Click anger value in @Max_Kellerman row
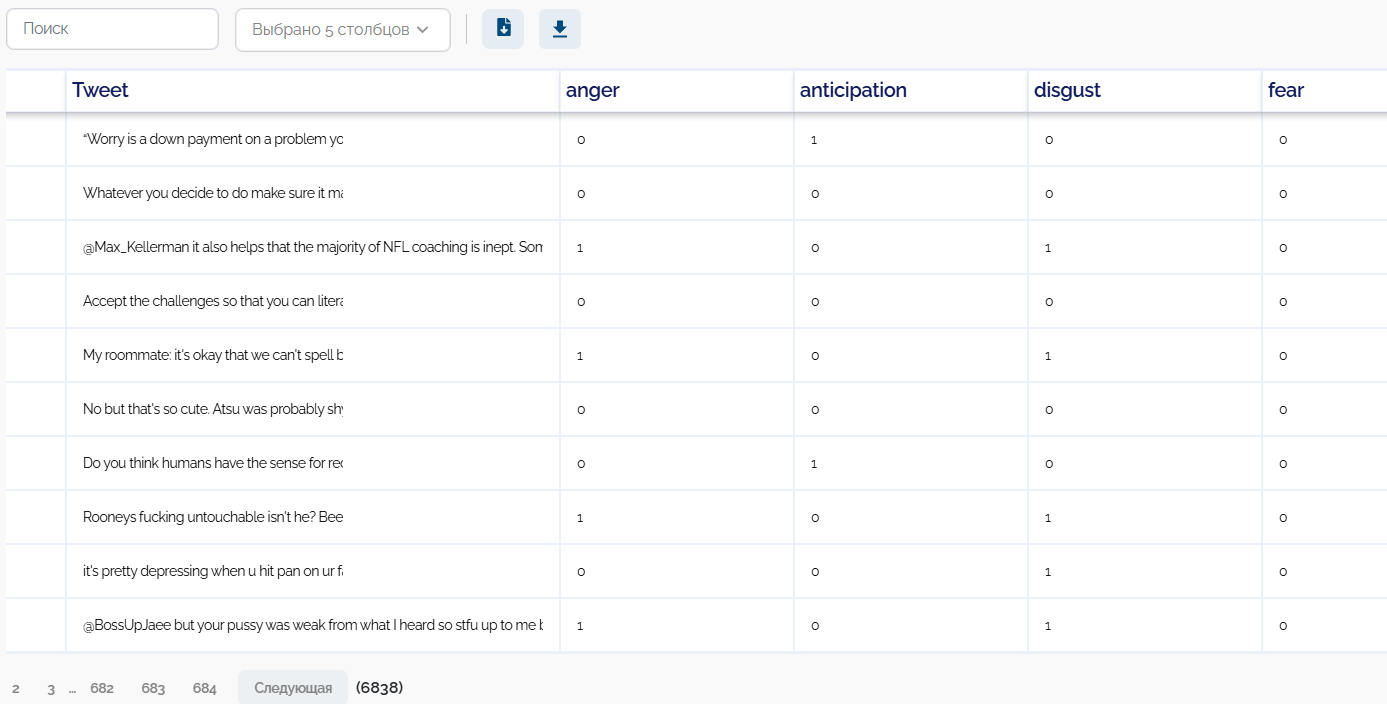The height and width of the screenshot is (704, 1387). click(580, 248)
